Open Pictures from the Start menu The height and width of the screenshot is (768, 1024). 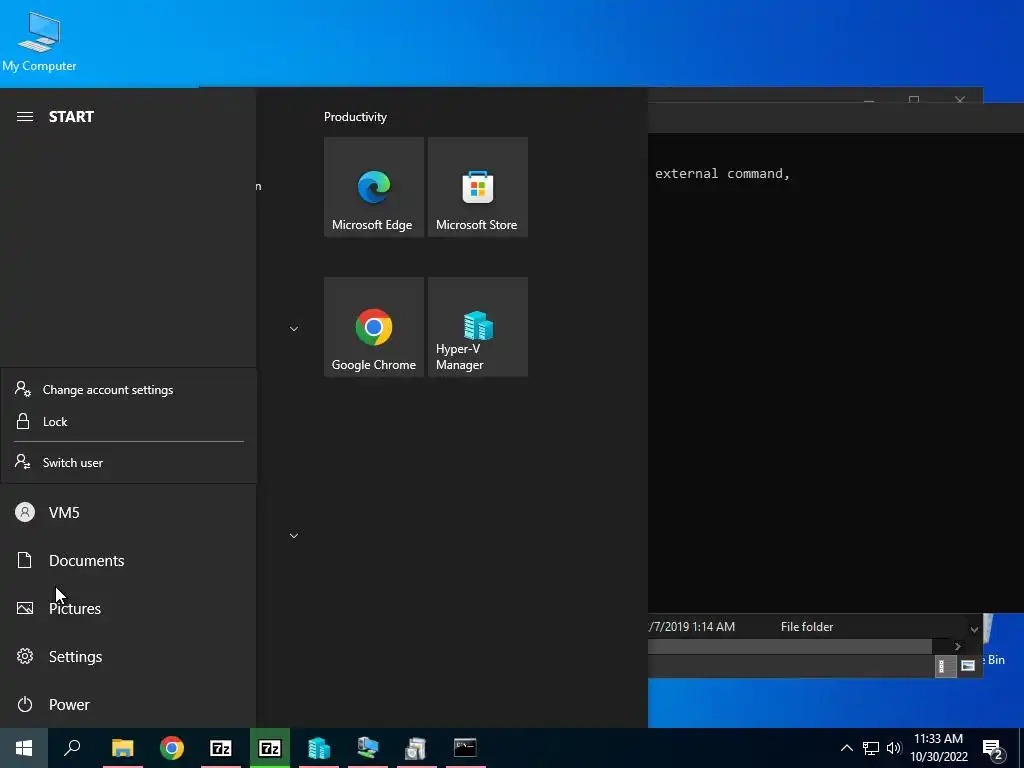click(128, 608)
